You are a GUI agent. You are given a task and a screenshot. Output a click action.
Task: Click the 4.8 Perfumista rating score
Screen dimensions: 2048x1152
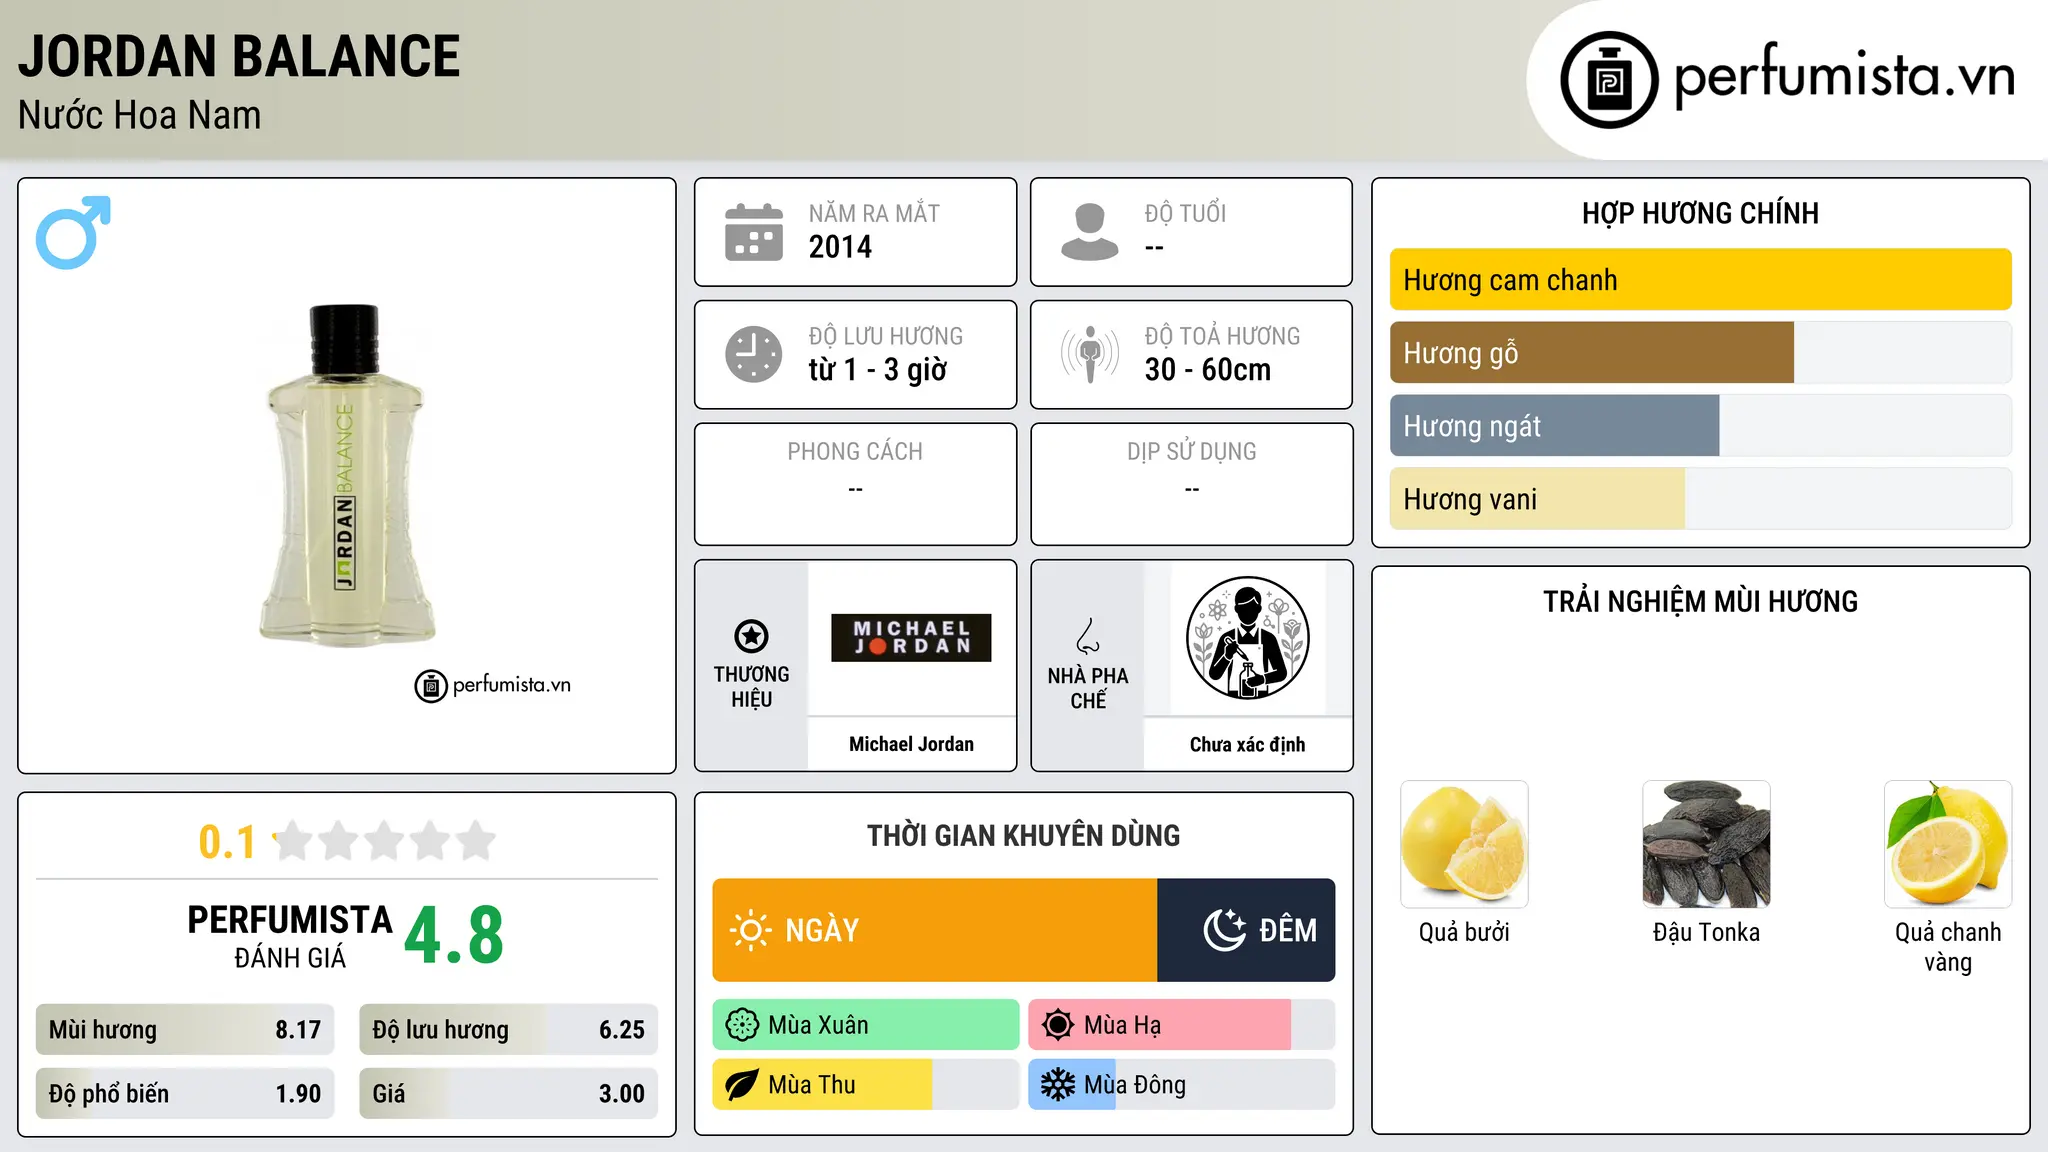(454, 935)
